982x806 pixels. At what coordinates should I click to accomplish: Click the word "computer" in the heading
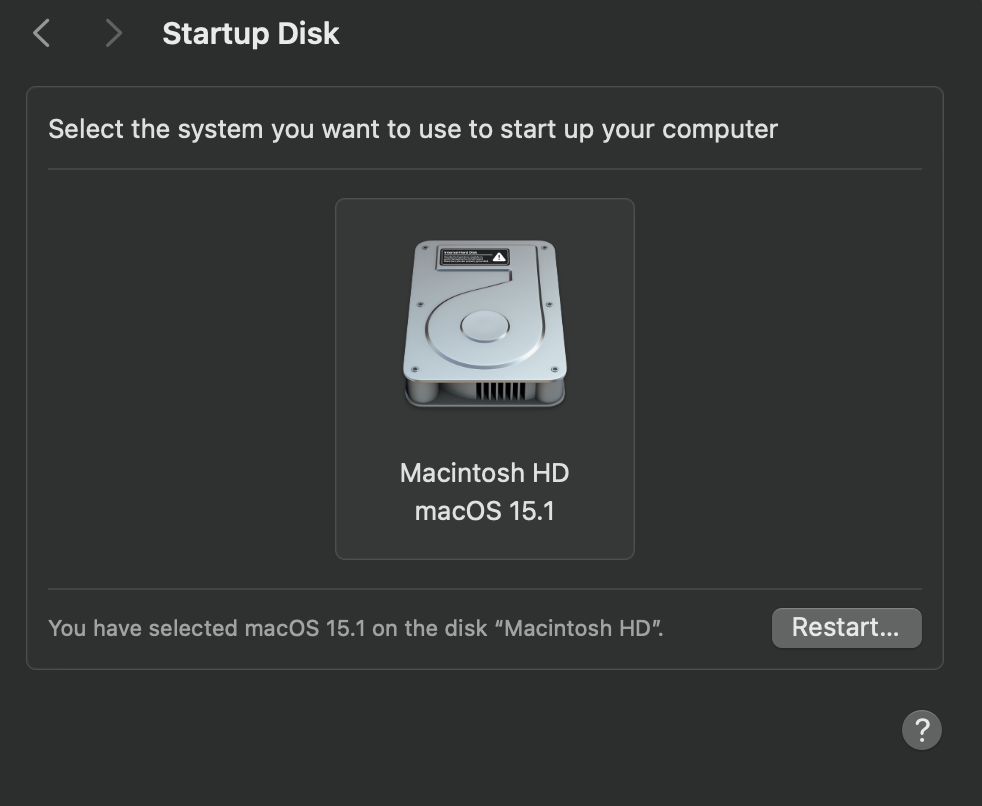[x=720, y=129]
